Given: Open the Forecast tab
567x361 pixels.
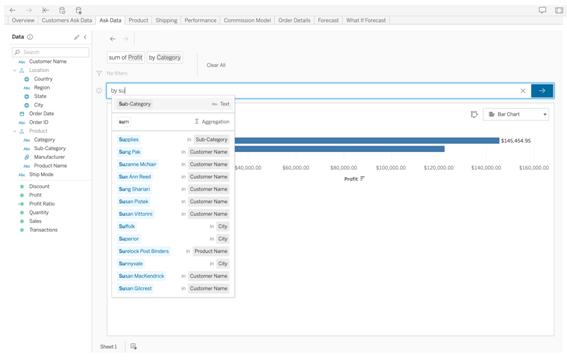Looking at the screenshot, I should click(x=328, y=20).
